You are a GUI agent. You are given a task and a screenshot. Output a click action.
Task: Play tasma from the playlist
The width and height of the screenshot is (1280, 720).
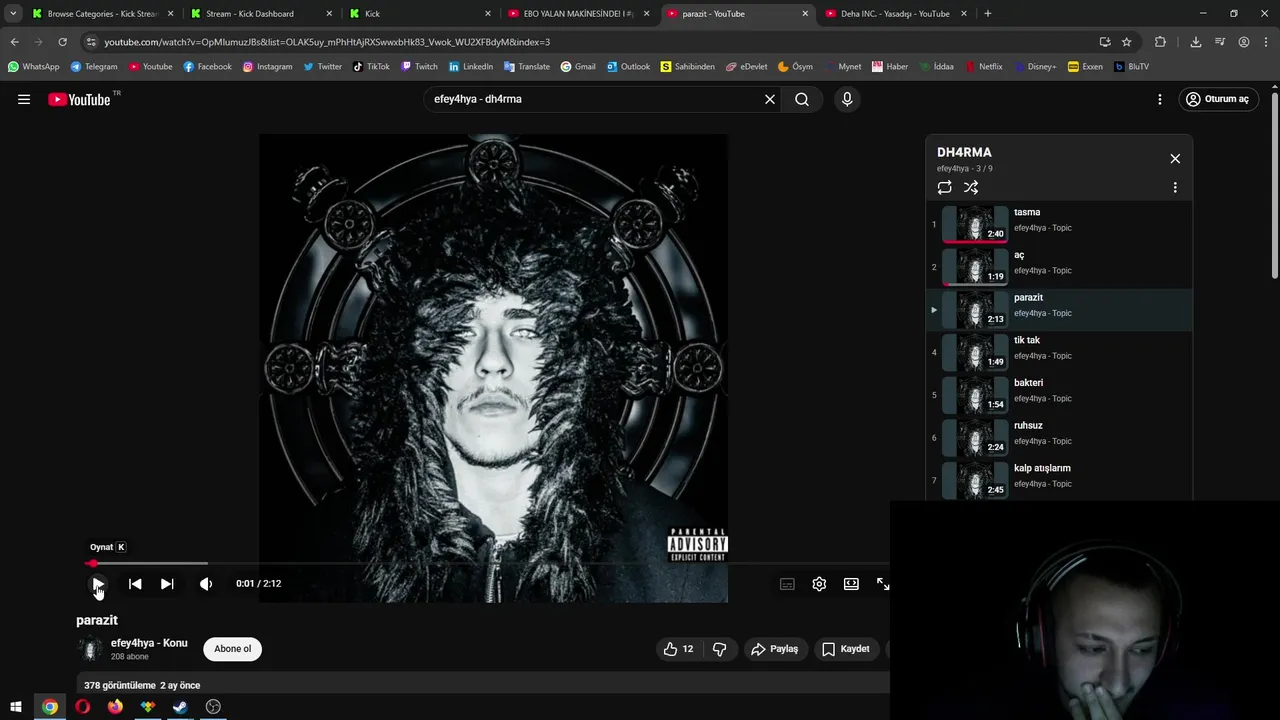coord(1059,224)
